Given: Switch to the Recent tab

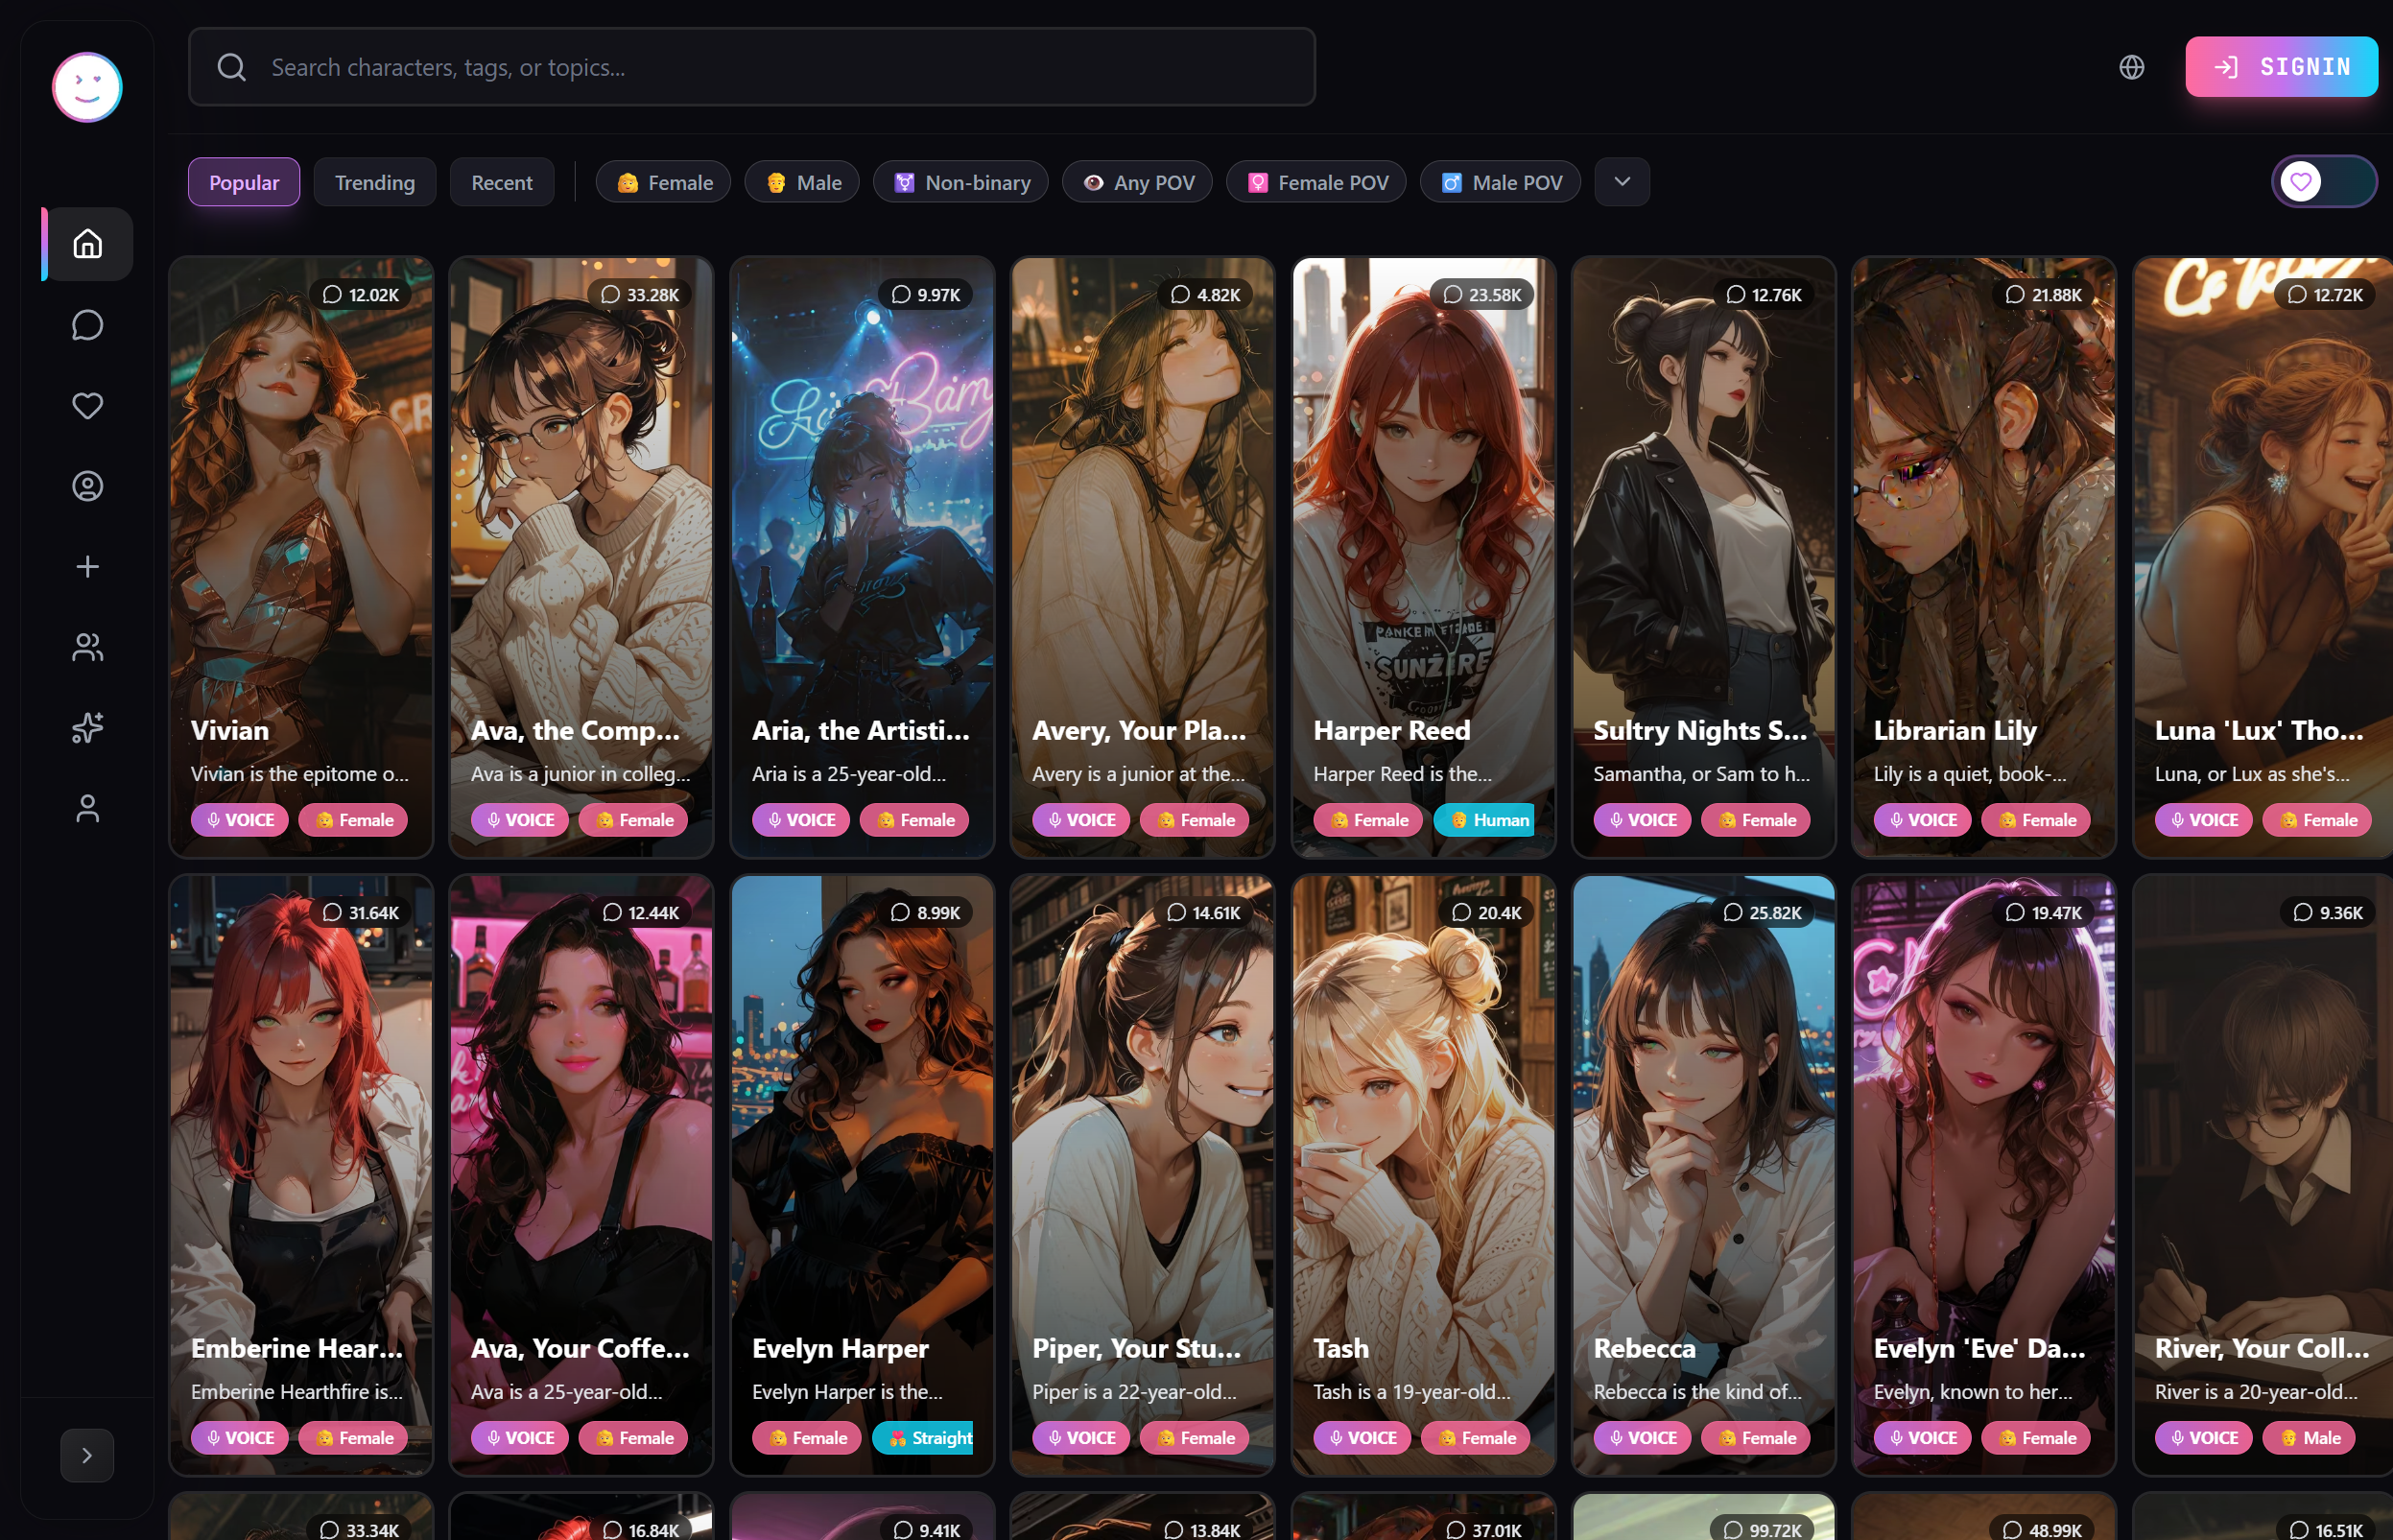Looking at the screenshot, I should click(501, 183).
